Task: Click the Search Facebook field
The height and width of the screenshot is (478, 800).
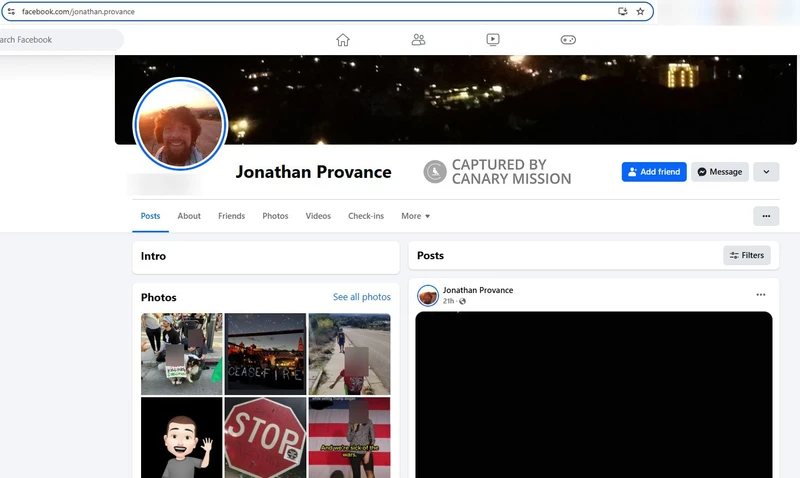Action: [x=60, y=40]
